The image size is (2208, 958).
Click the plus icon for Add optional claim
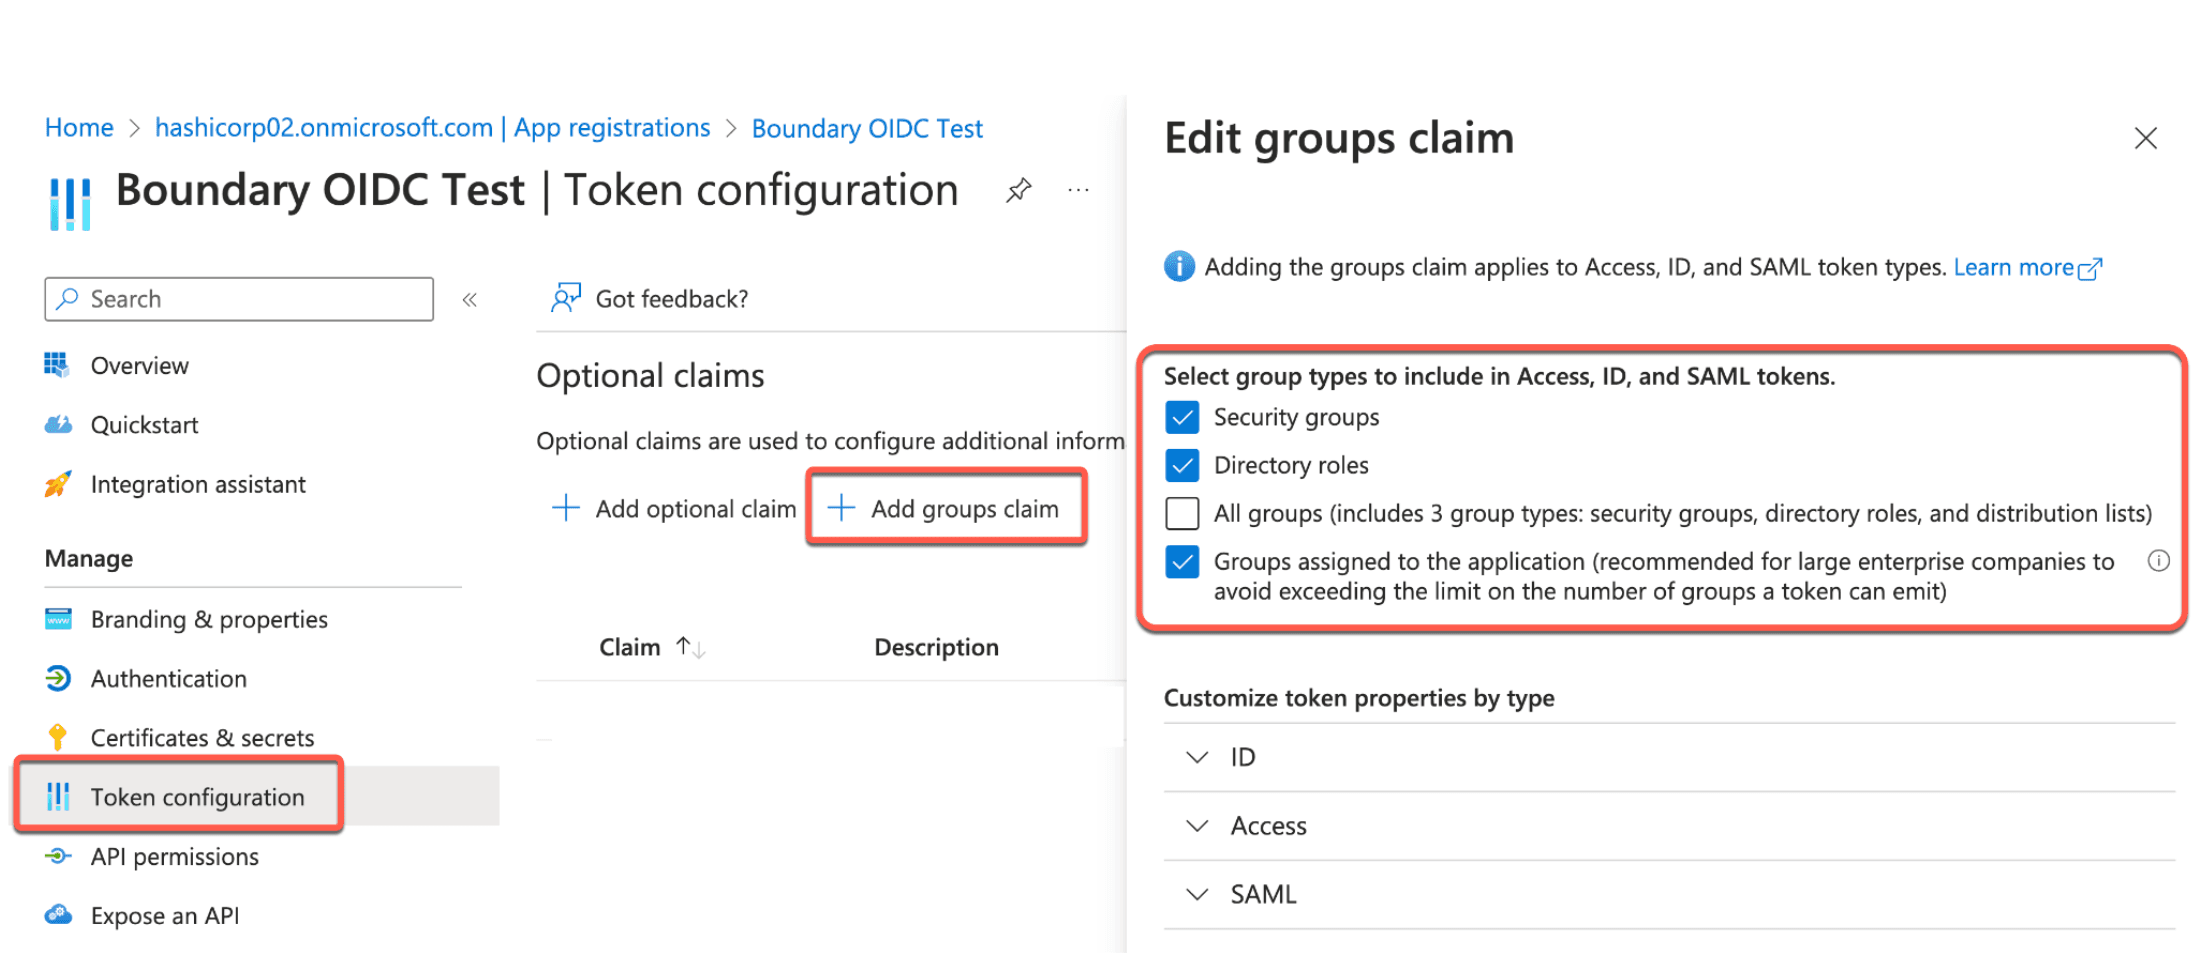tap(566, 508)
